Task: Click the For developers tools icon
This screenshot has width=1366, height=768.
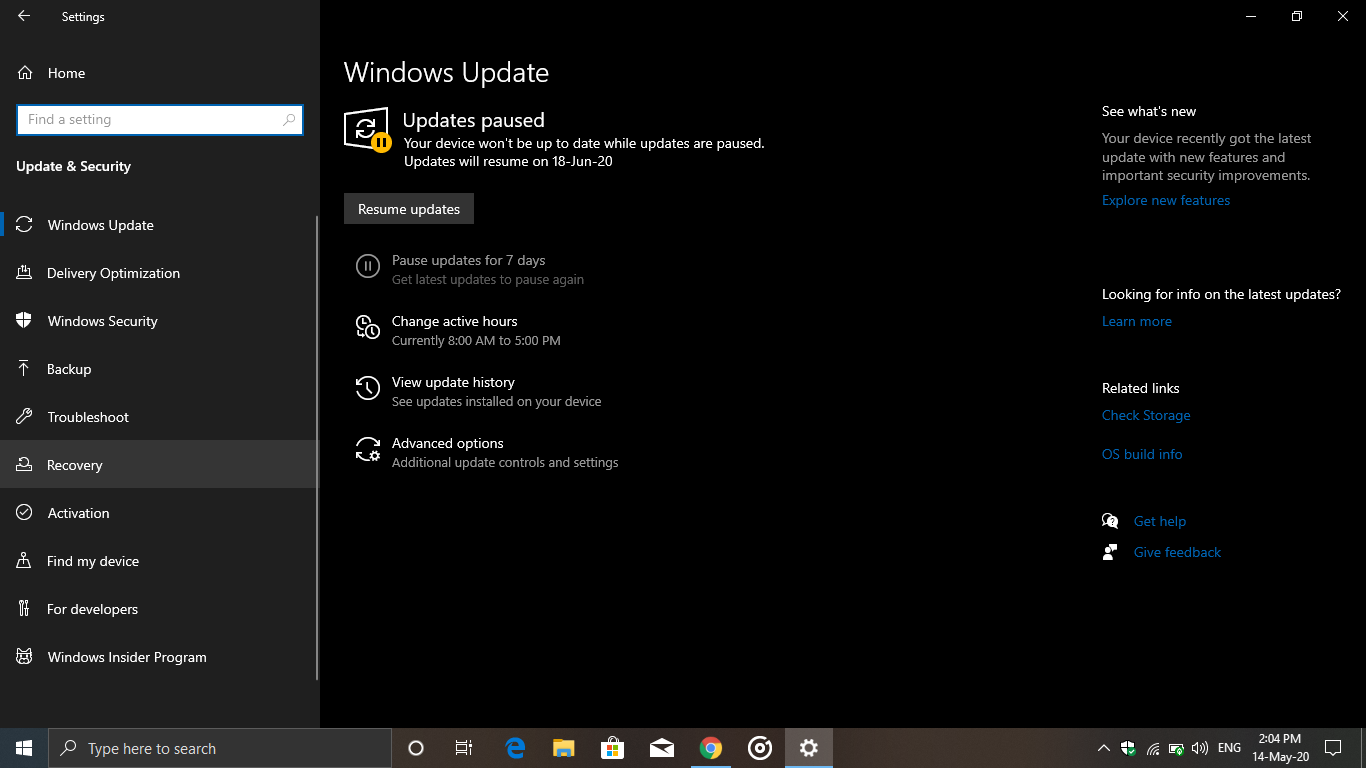Action: tap(25, 609)
